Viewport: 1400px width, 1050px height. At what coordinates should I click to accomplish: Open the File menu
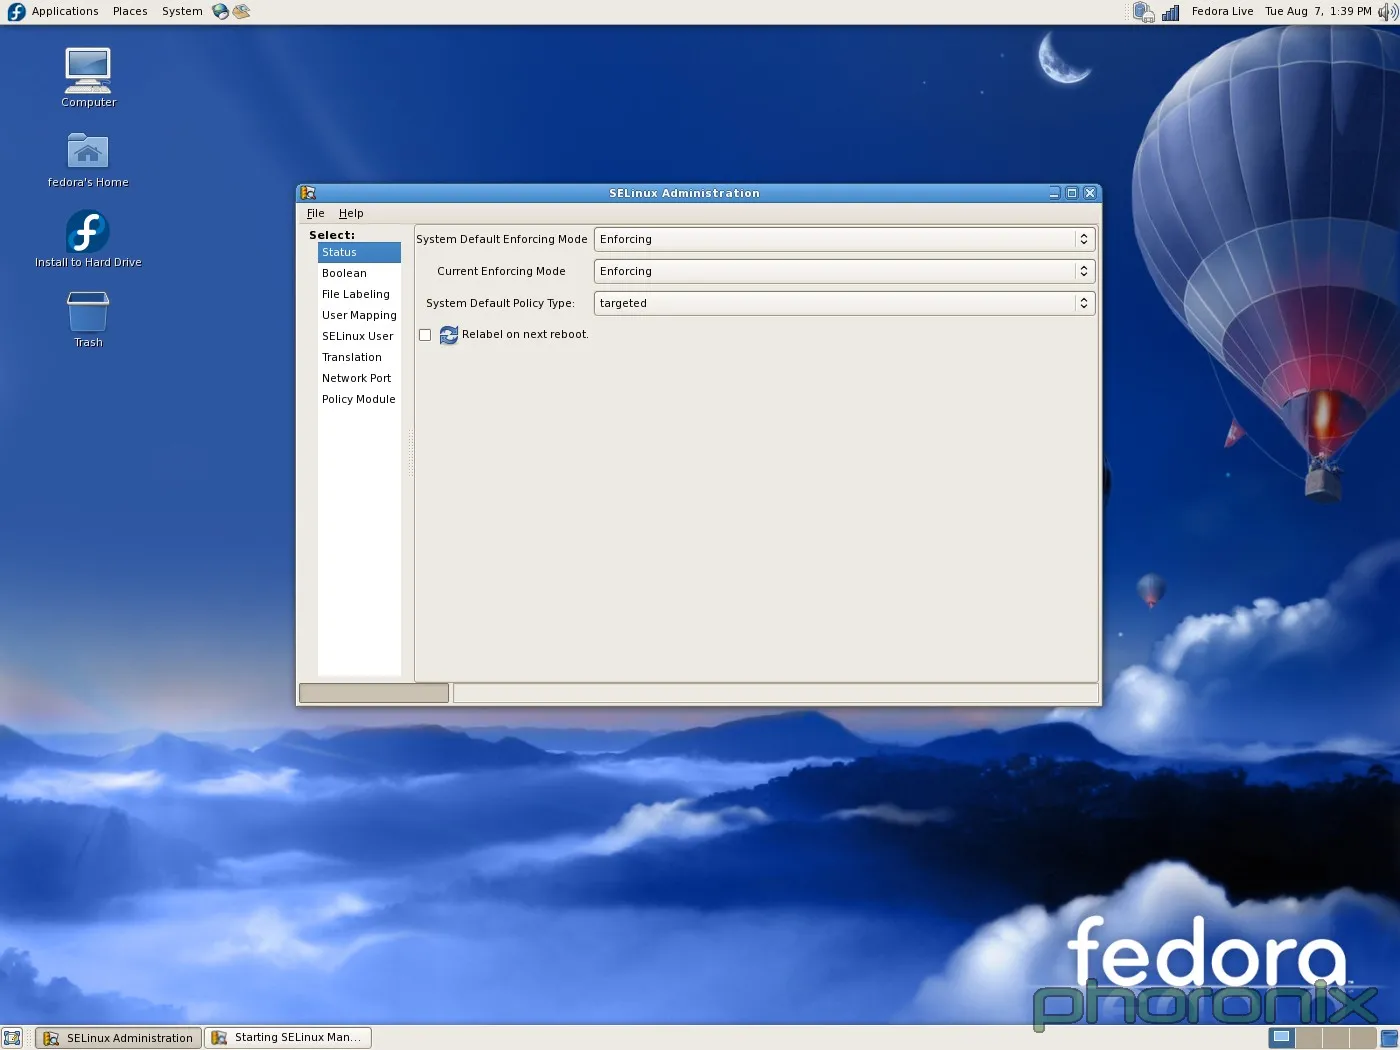point(315,213)
